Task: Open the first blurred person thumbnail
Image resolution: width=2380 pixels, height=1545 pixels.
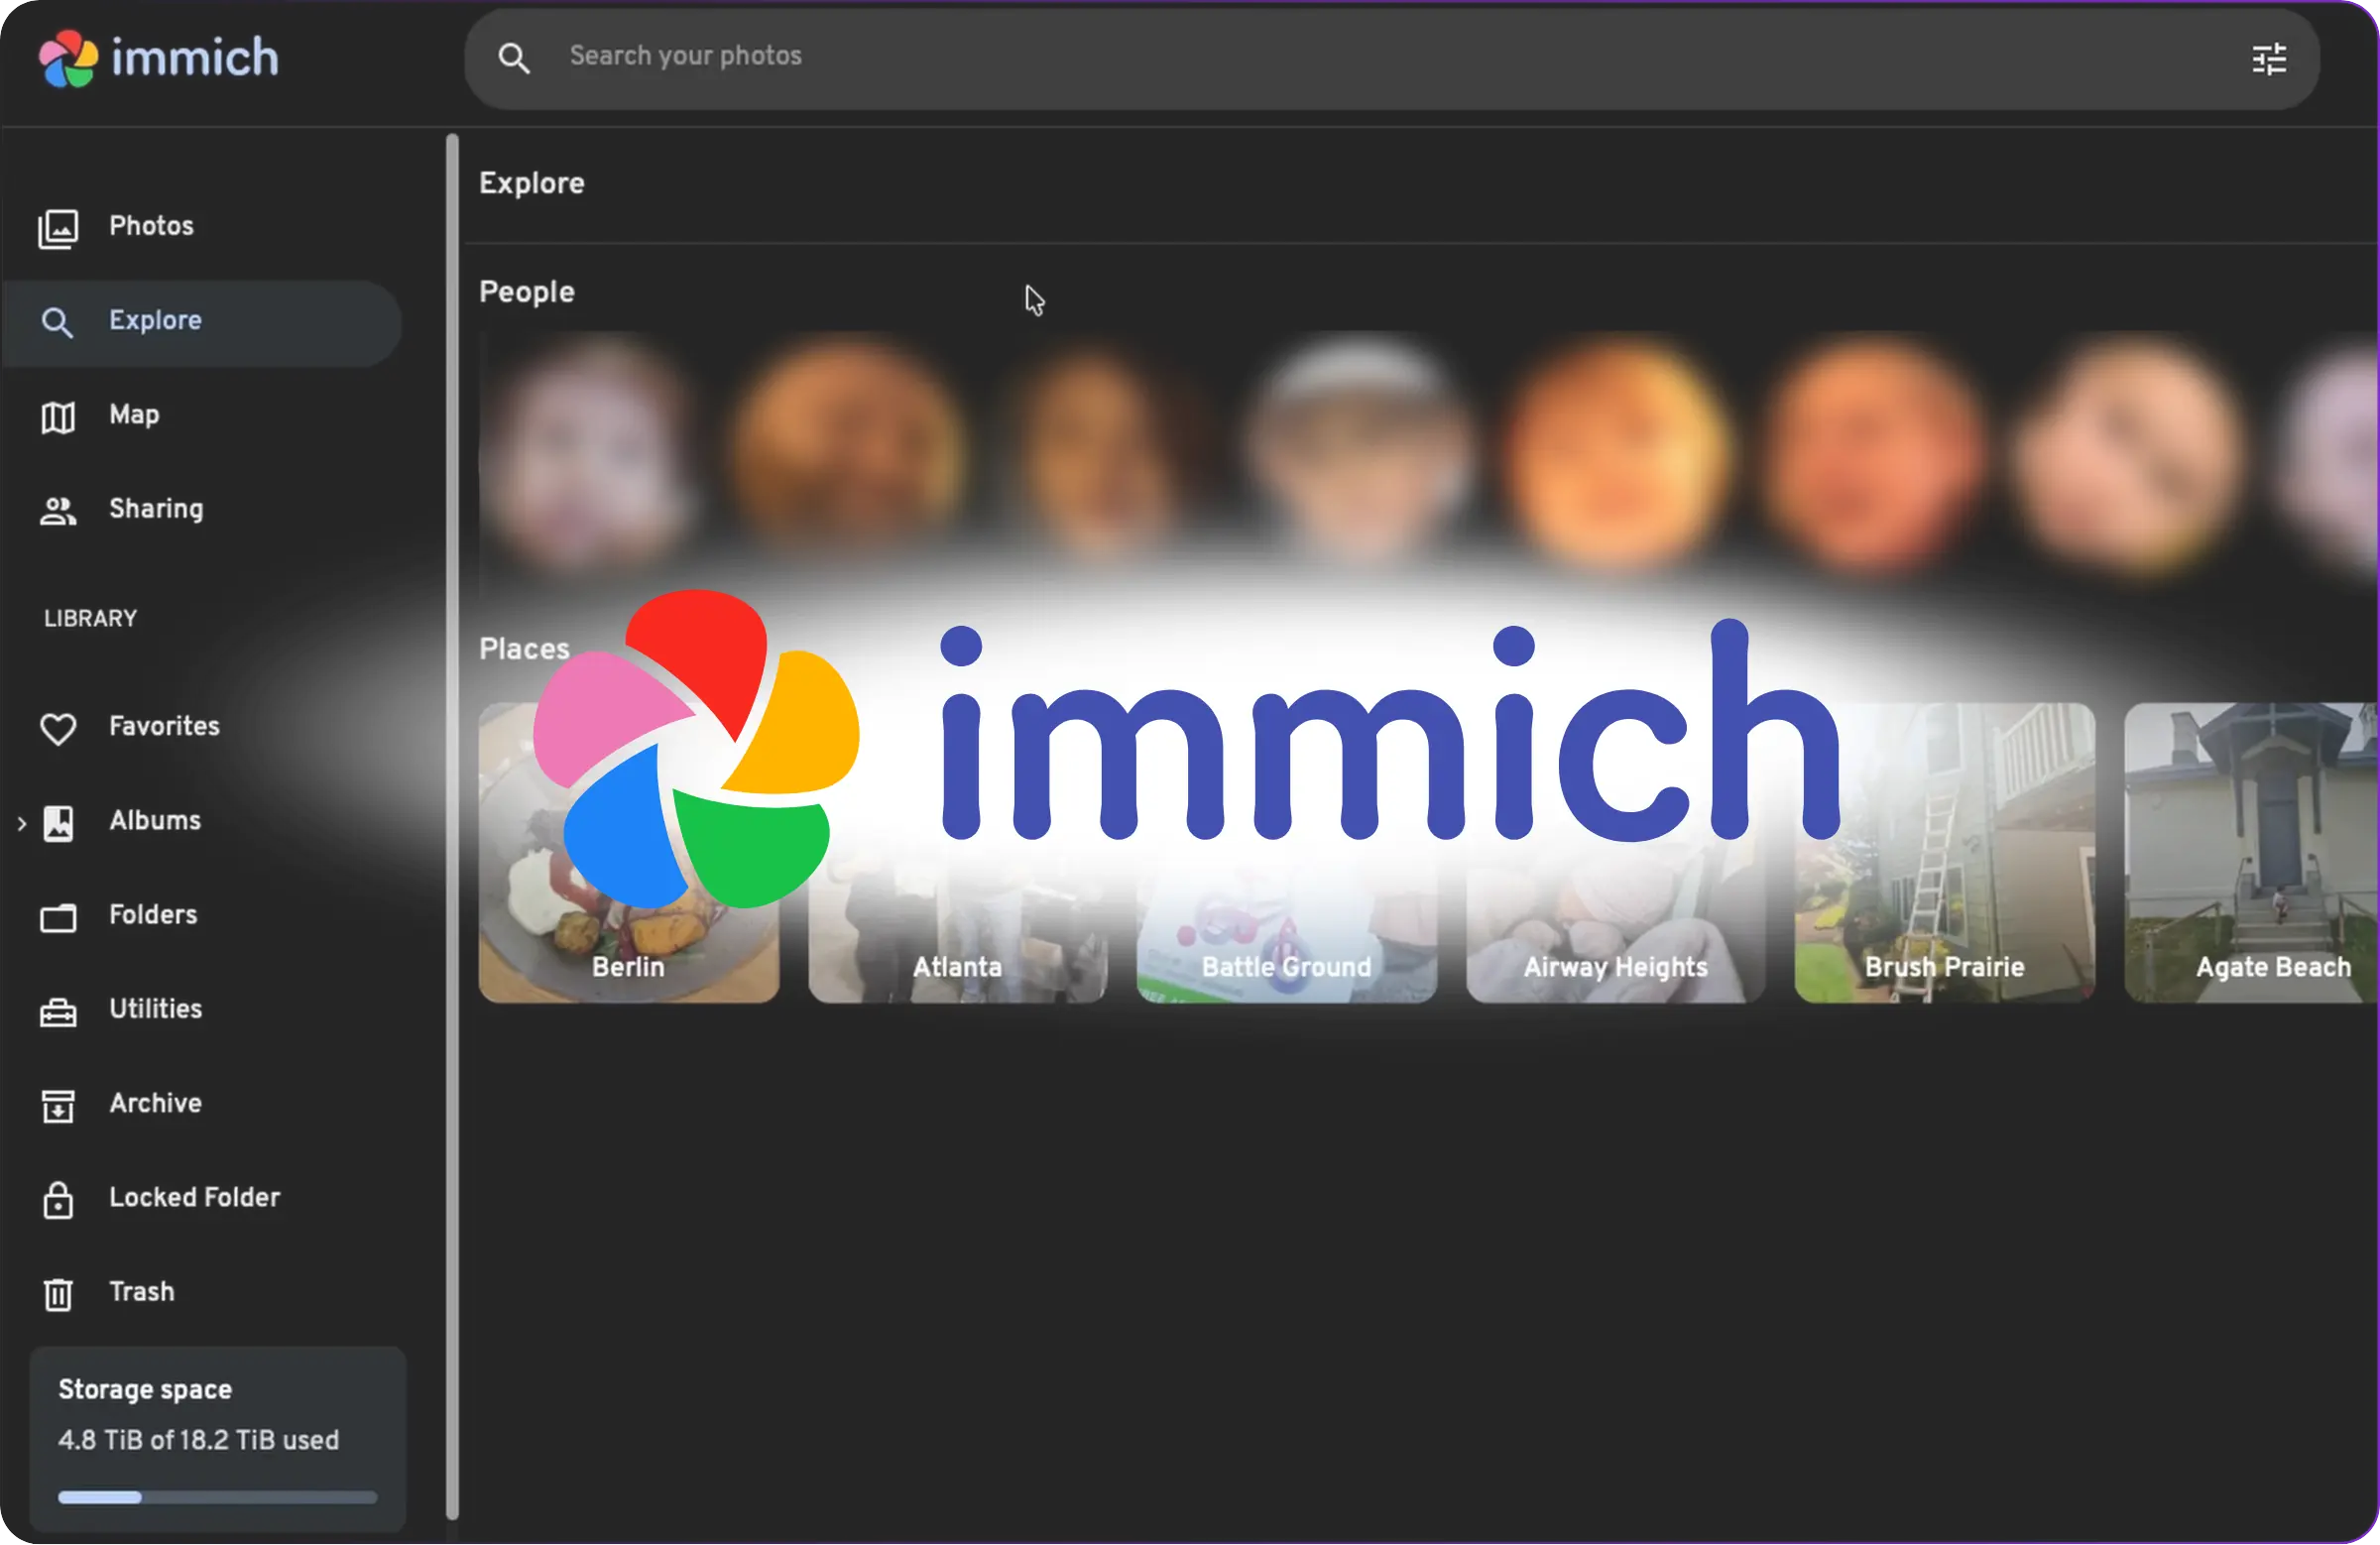Action: click(x=592, y=455)
